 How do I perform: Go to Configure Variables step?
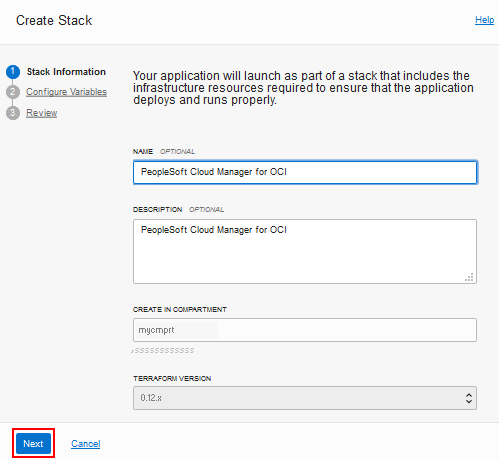(x=66, y=92)
